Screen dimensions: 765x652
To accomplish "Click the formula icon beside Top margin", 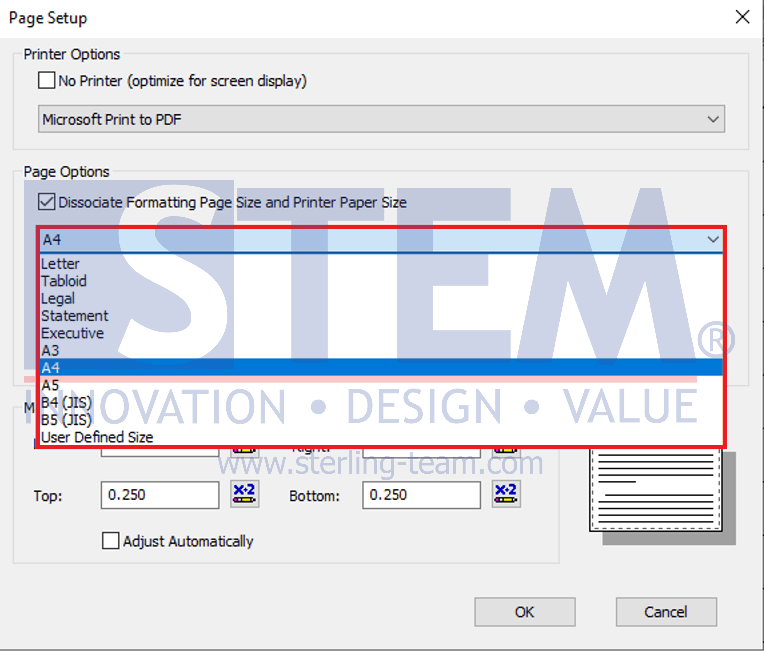I will pyautogui.click(x=244, y=494).
